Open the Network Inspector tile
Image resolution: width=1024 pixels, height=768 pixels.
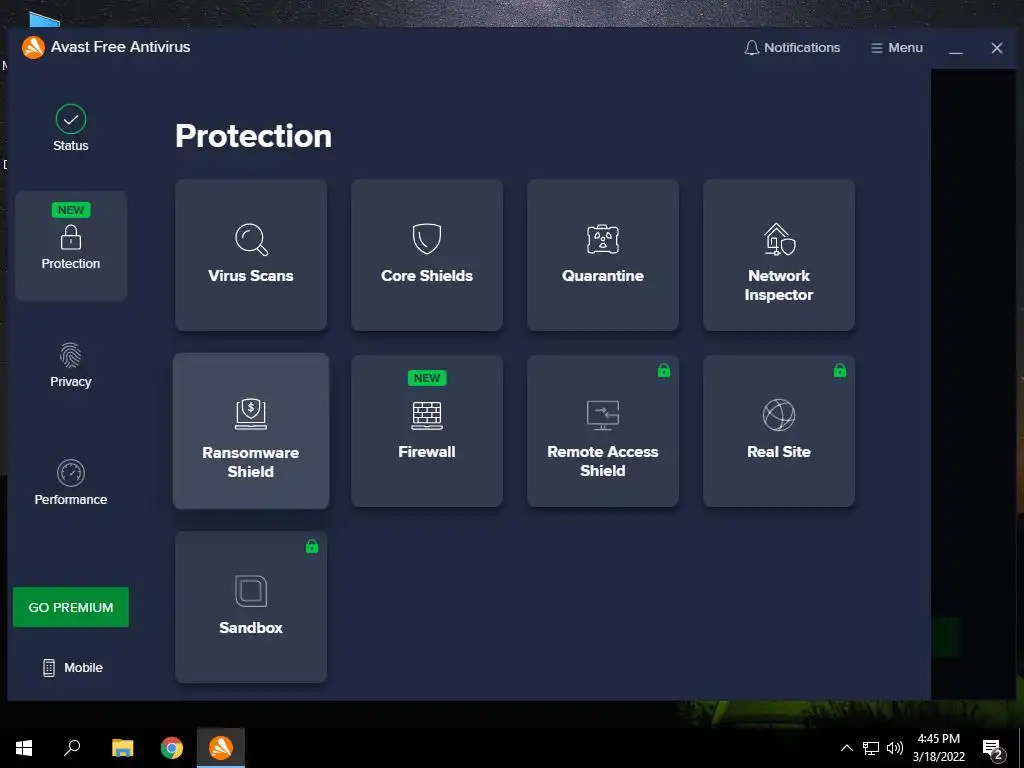coord(778,255)
